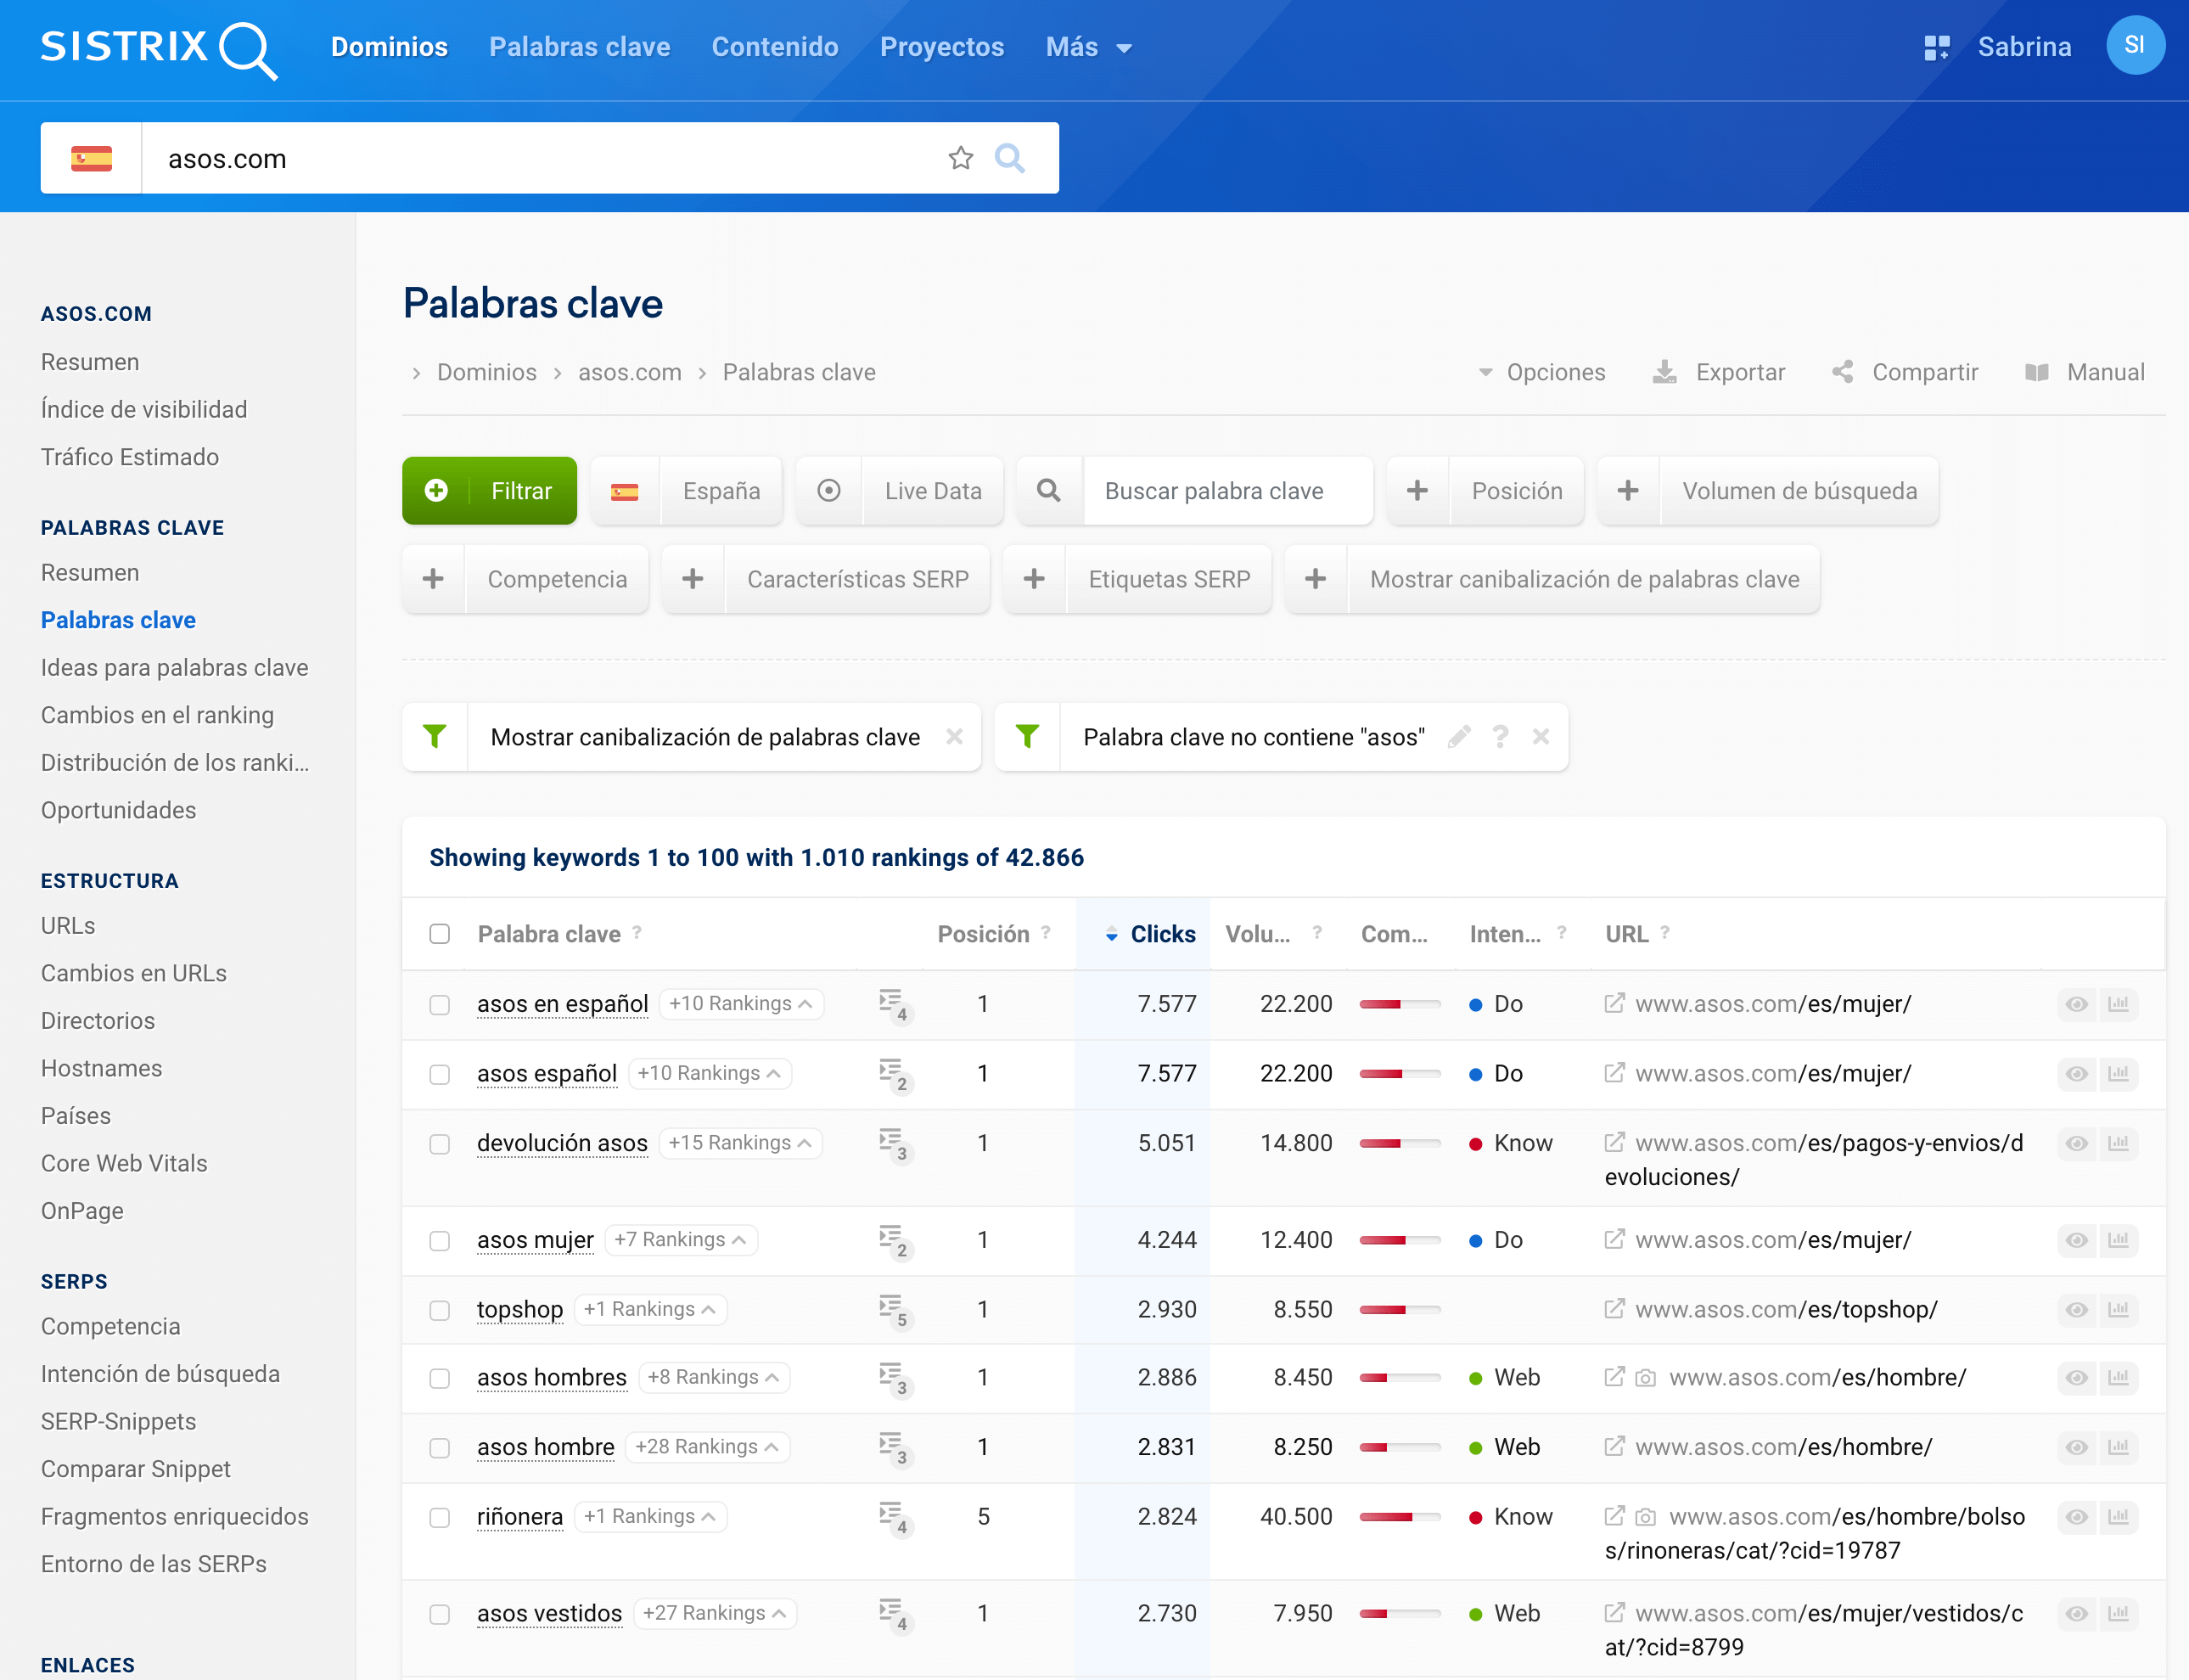2189x1680 pixels.
Task: Expand +1 Rankings for topshop
Action: [x=651, y=1309]
